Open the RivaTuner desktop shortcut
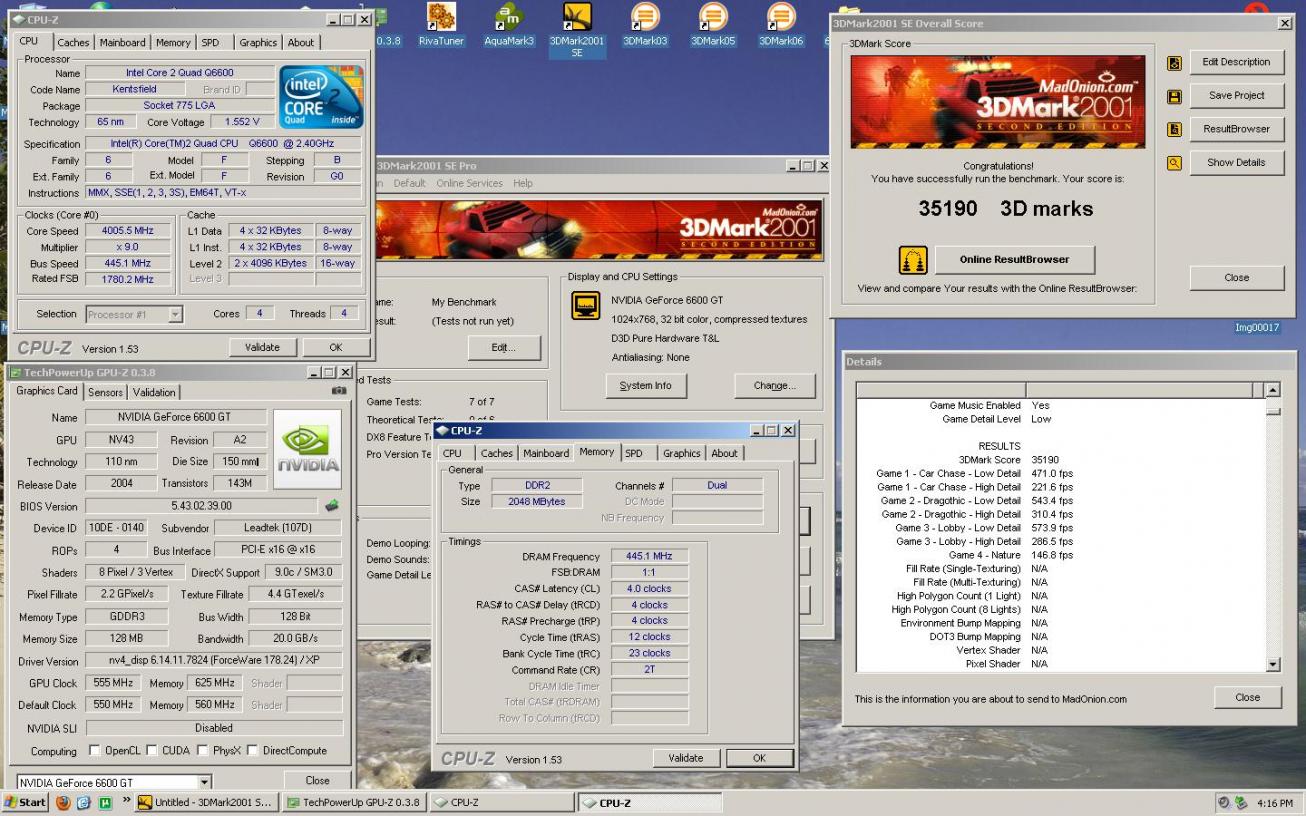Screen dimensions: 1306x816 coord(441,25)
